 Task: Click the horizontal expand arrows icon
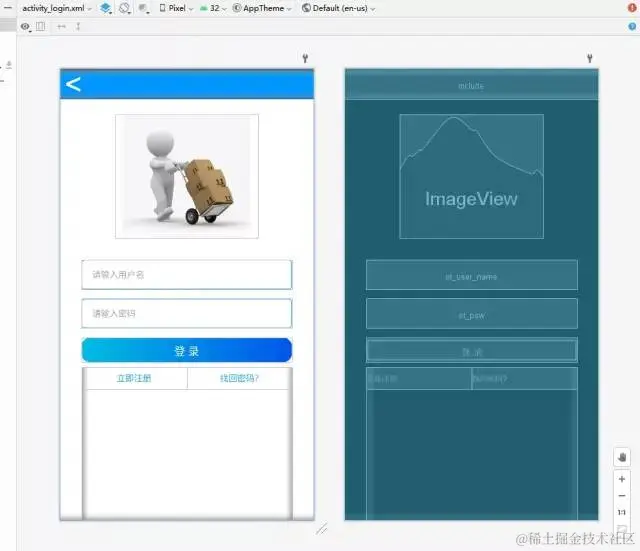(62, 27)
